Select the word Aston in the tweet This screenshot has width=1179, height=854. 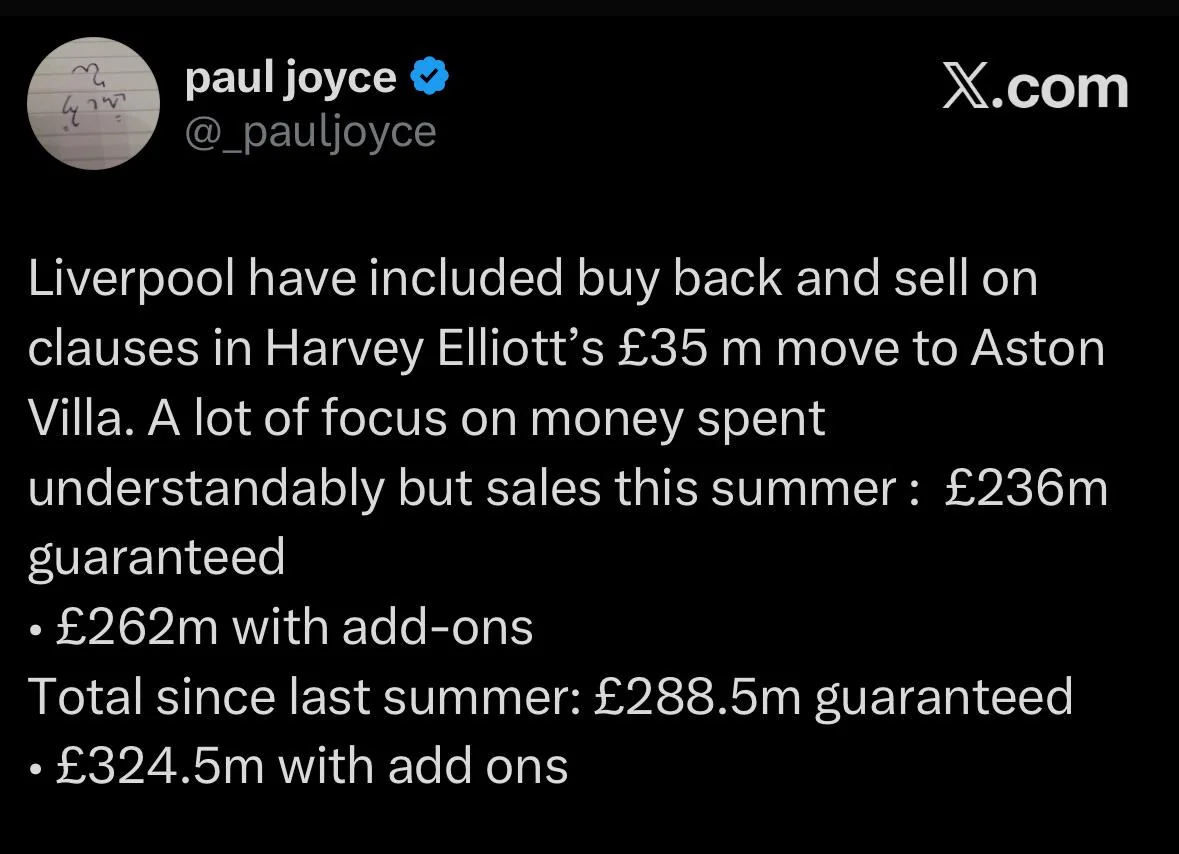coord(1038,349)
